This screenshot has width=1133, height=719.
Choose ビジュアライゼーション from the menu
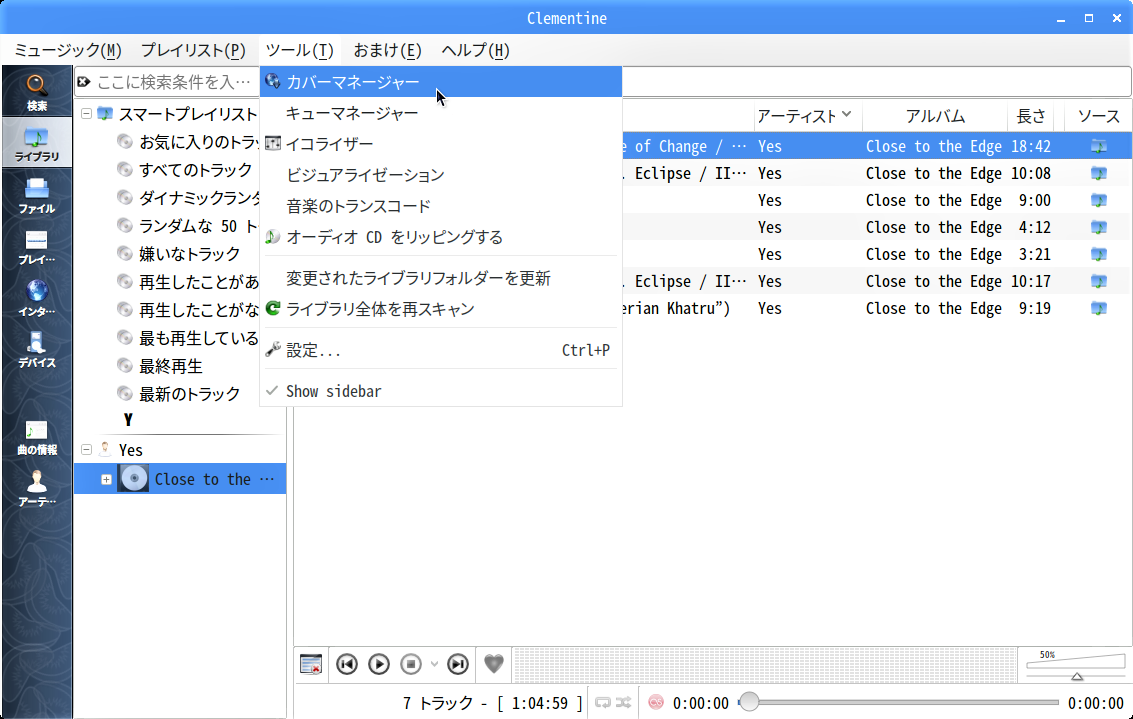(x=441, y=175)
